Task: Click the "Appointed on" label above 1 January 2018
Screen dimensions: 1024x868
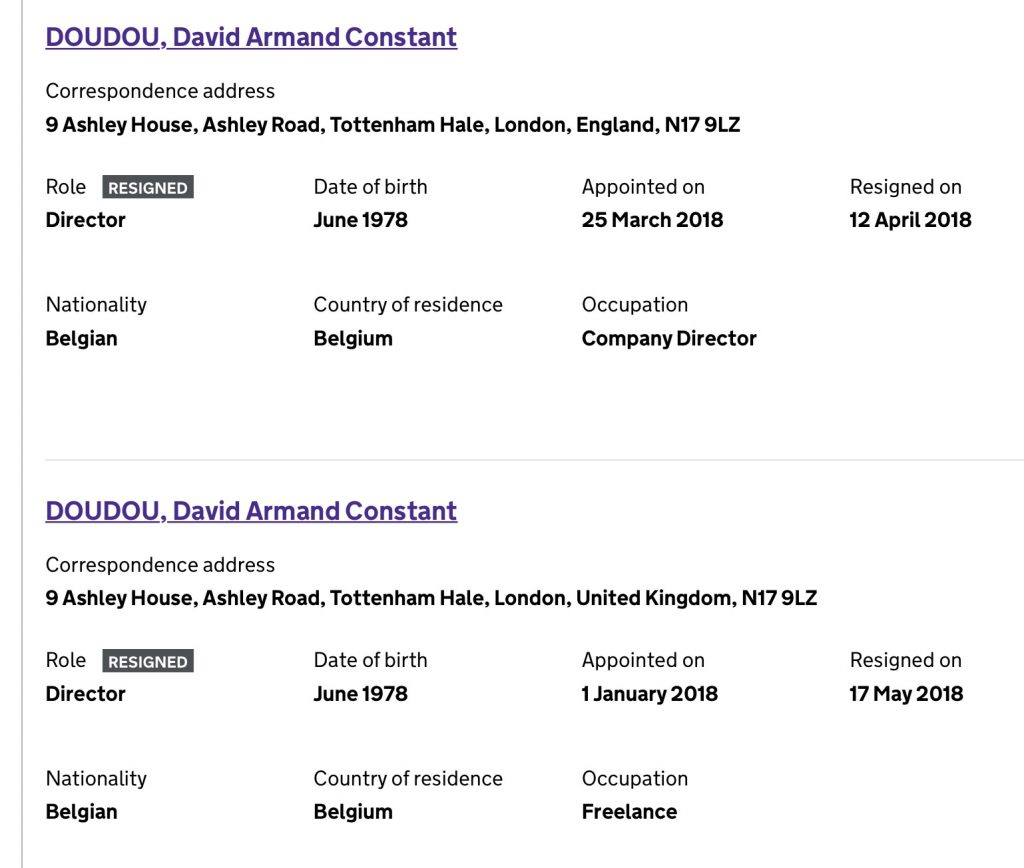Action: 643,661
